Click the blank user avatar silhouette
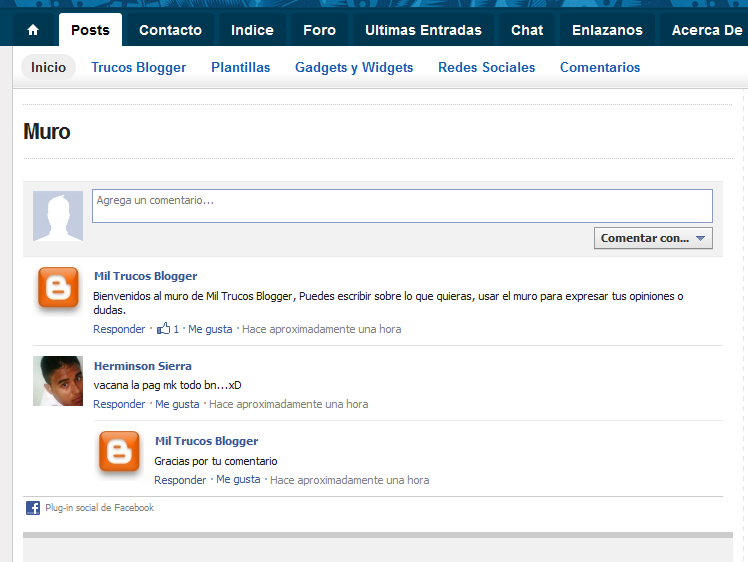The image size is (748, 562). (58, 216)
